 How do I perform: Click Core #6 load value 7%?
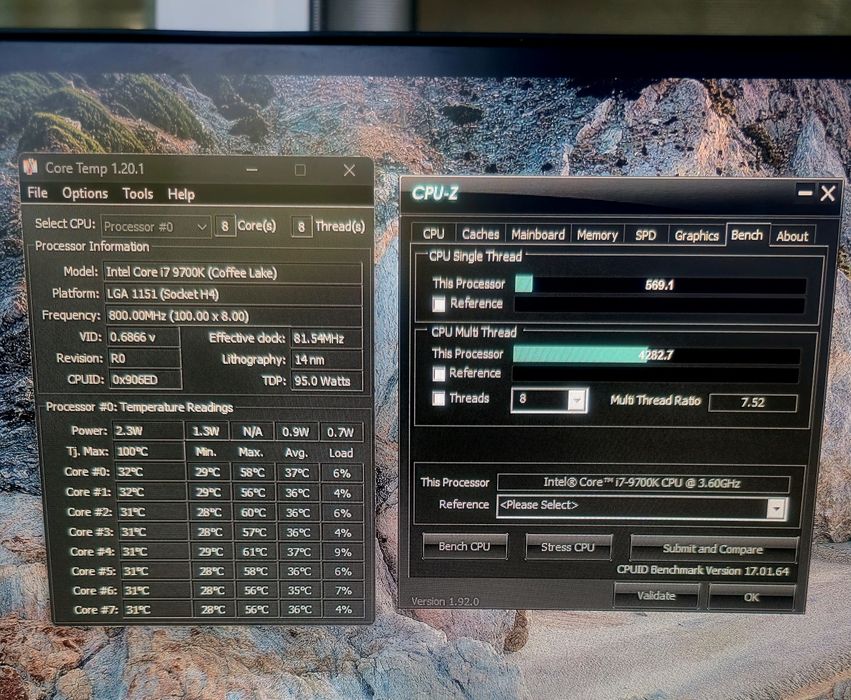[343, 590]
